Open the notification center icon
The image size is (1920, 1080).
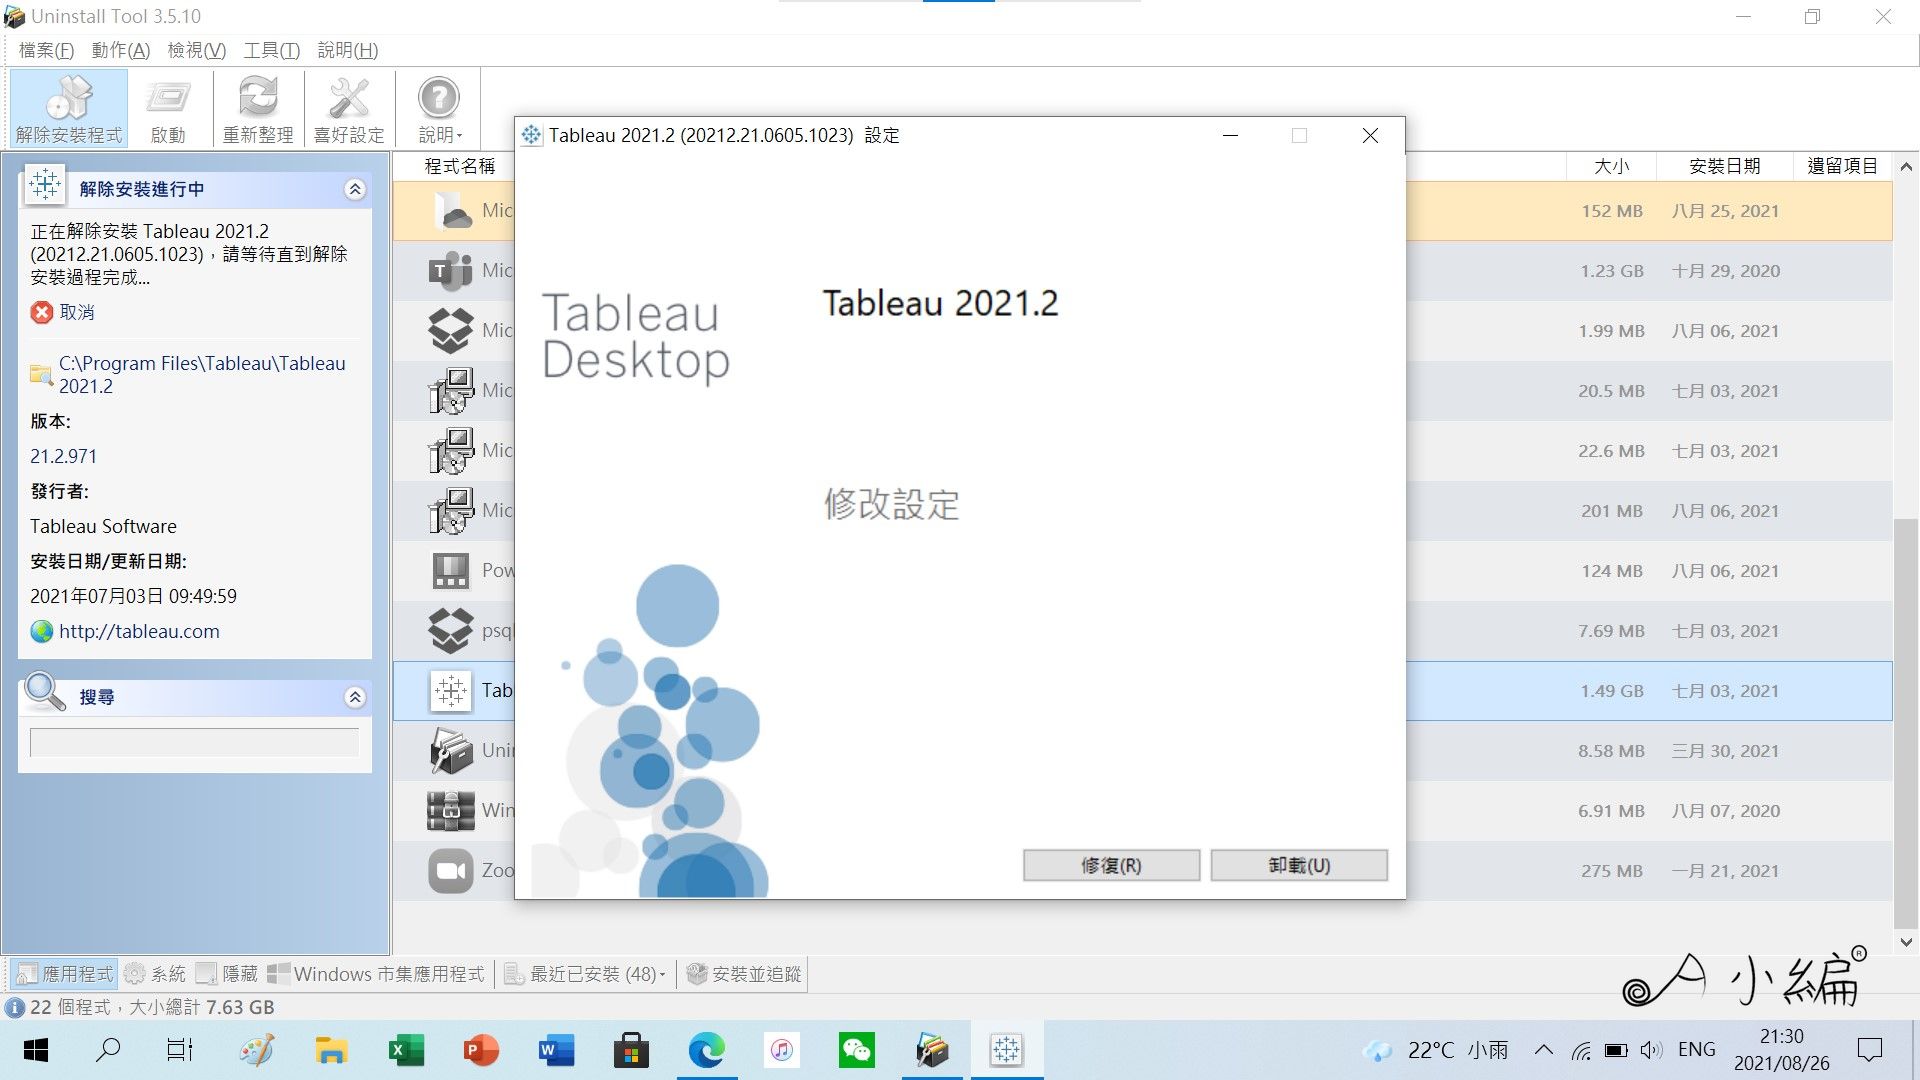point(1869,1050)
